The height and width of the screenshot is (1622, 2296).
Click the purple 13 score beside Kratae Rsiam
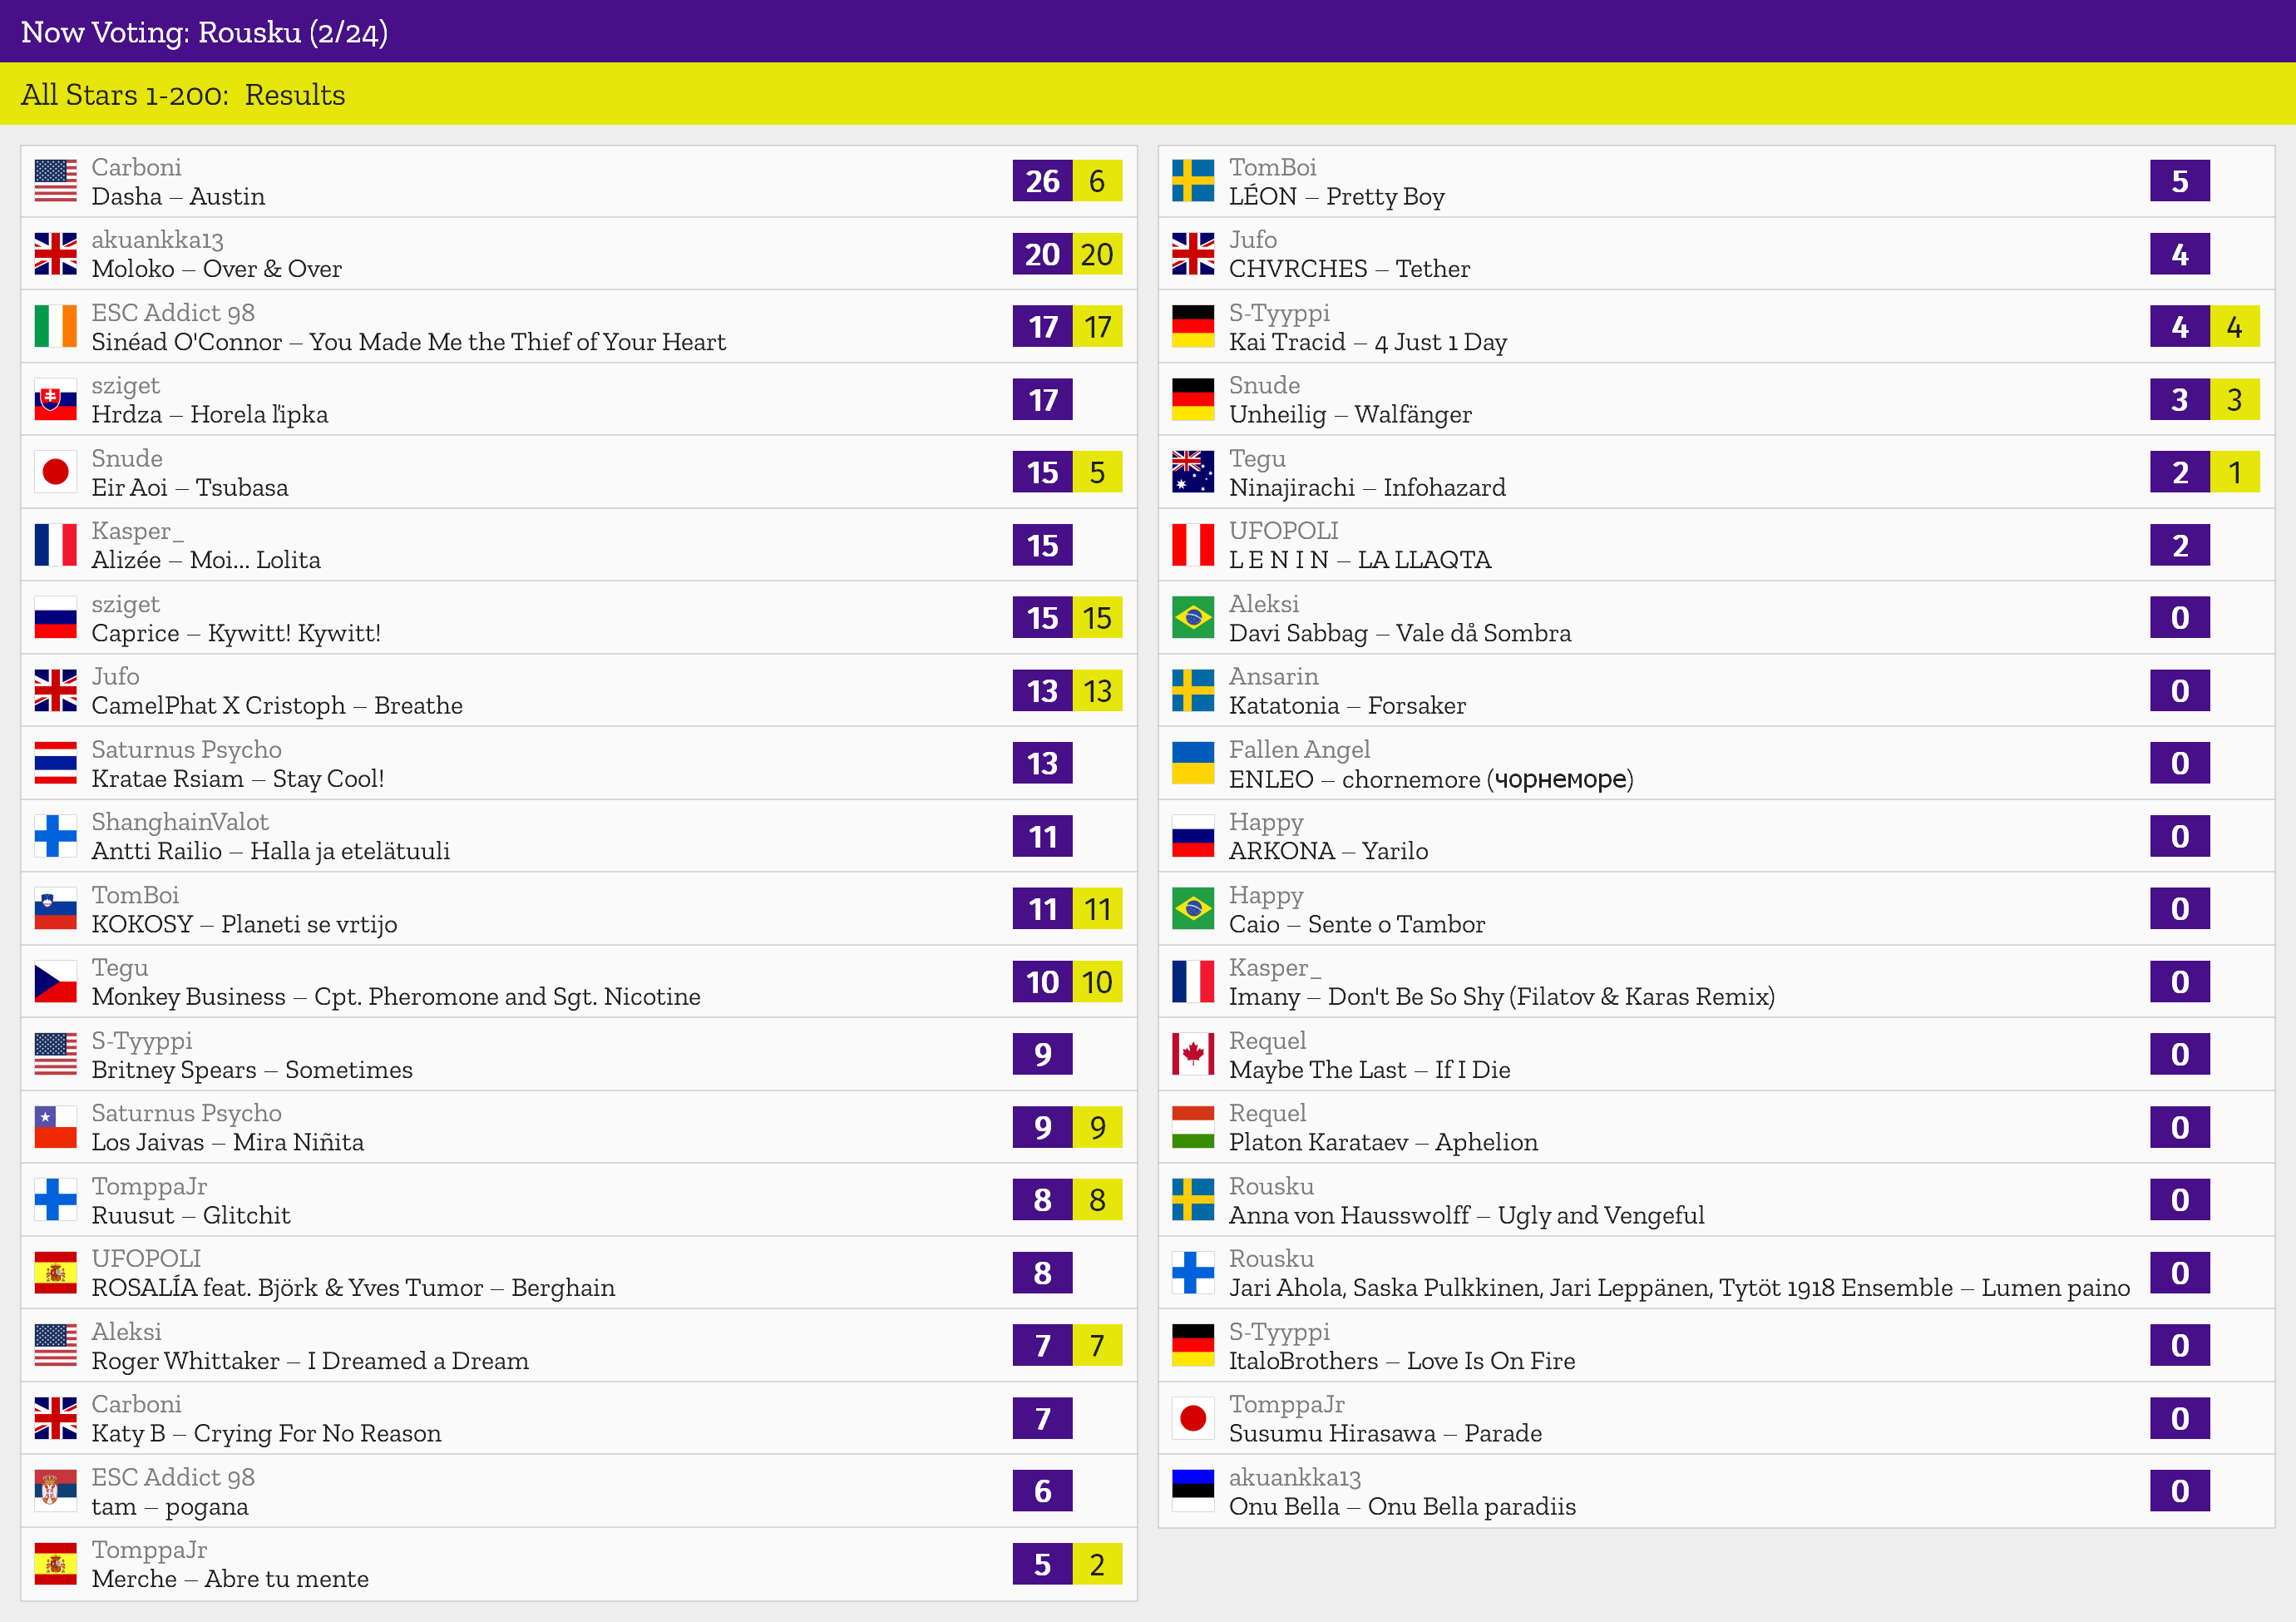[1042, 763]
